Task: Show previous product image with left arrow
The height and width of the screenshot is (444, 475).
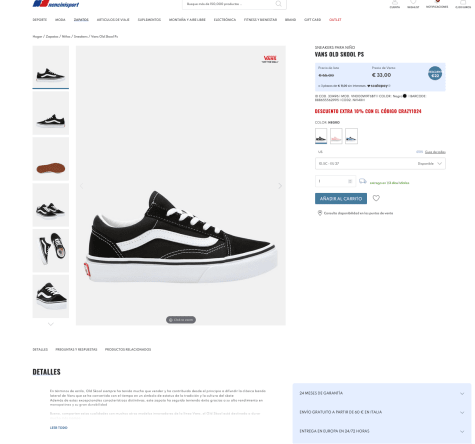Action: (82, 186)
